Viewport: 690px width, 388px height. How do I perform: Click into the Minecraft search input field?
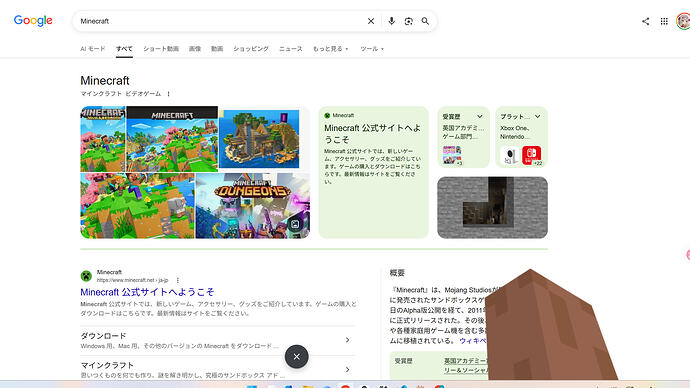(220, 21)
